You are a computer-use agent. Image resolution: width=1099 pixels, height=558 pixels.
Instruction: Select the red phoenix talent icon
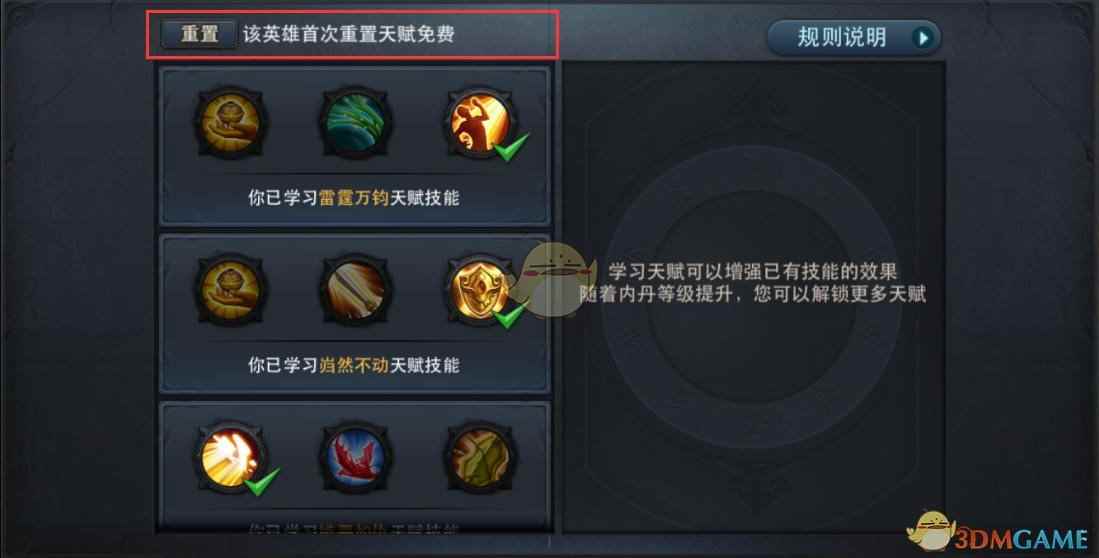pos(355,457)
